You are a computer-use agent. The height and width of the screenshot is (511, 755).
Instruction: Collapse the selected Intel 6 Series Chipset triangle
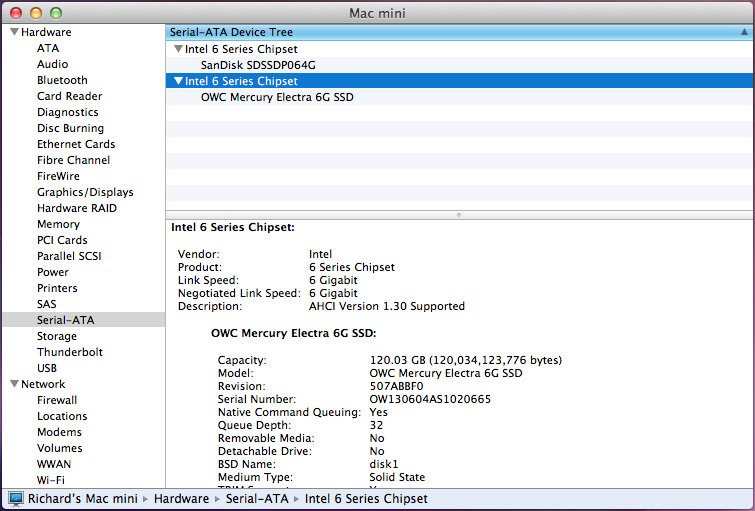point(179,81)
